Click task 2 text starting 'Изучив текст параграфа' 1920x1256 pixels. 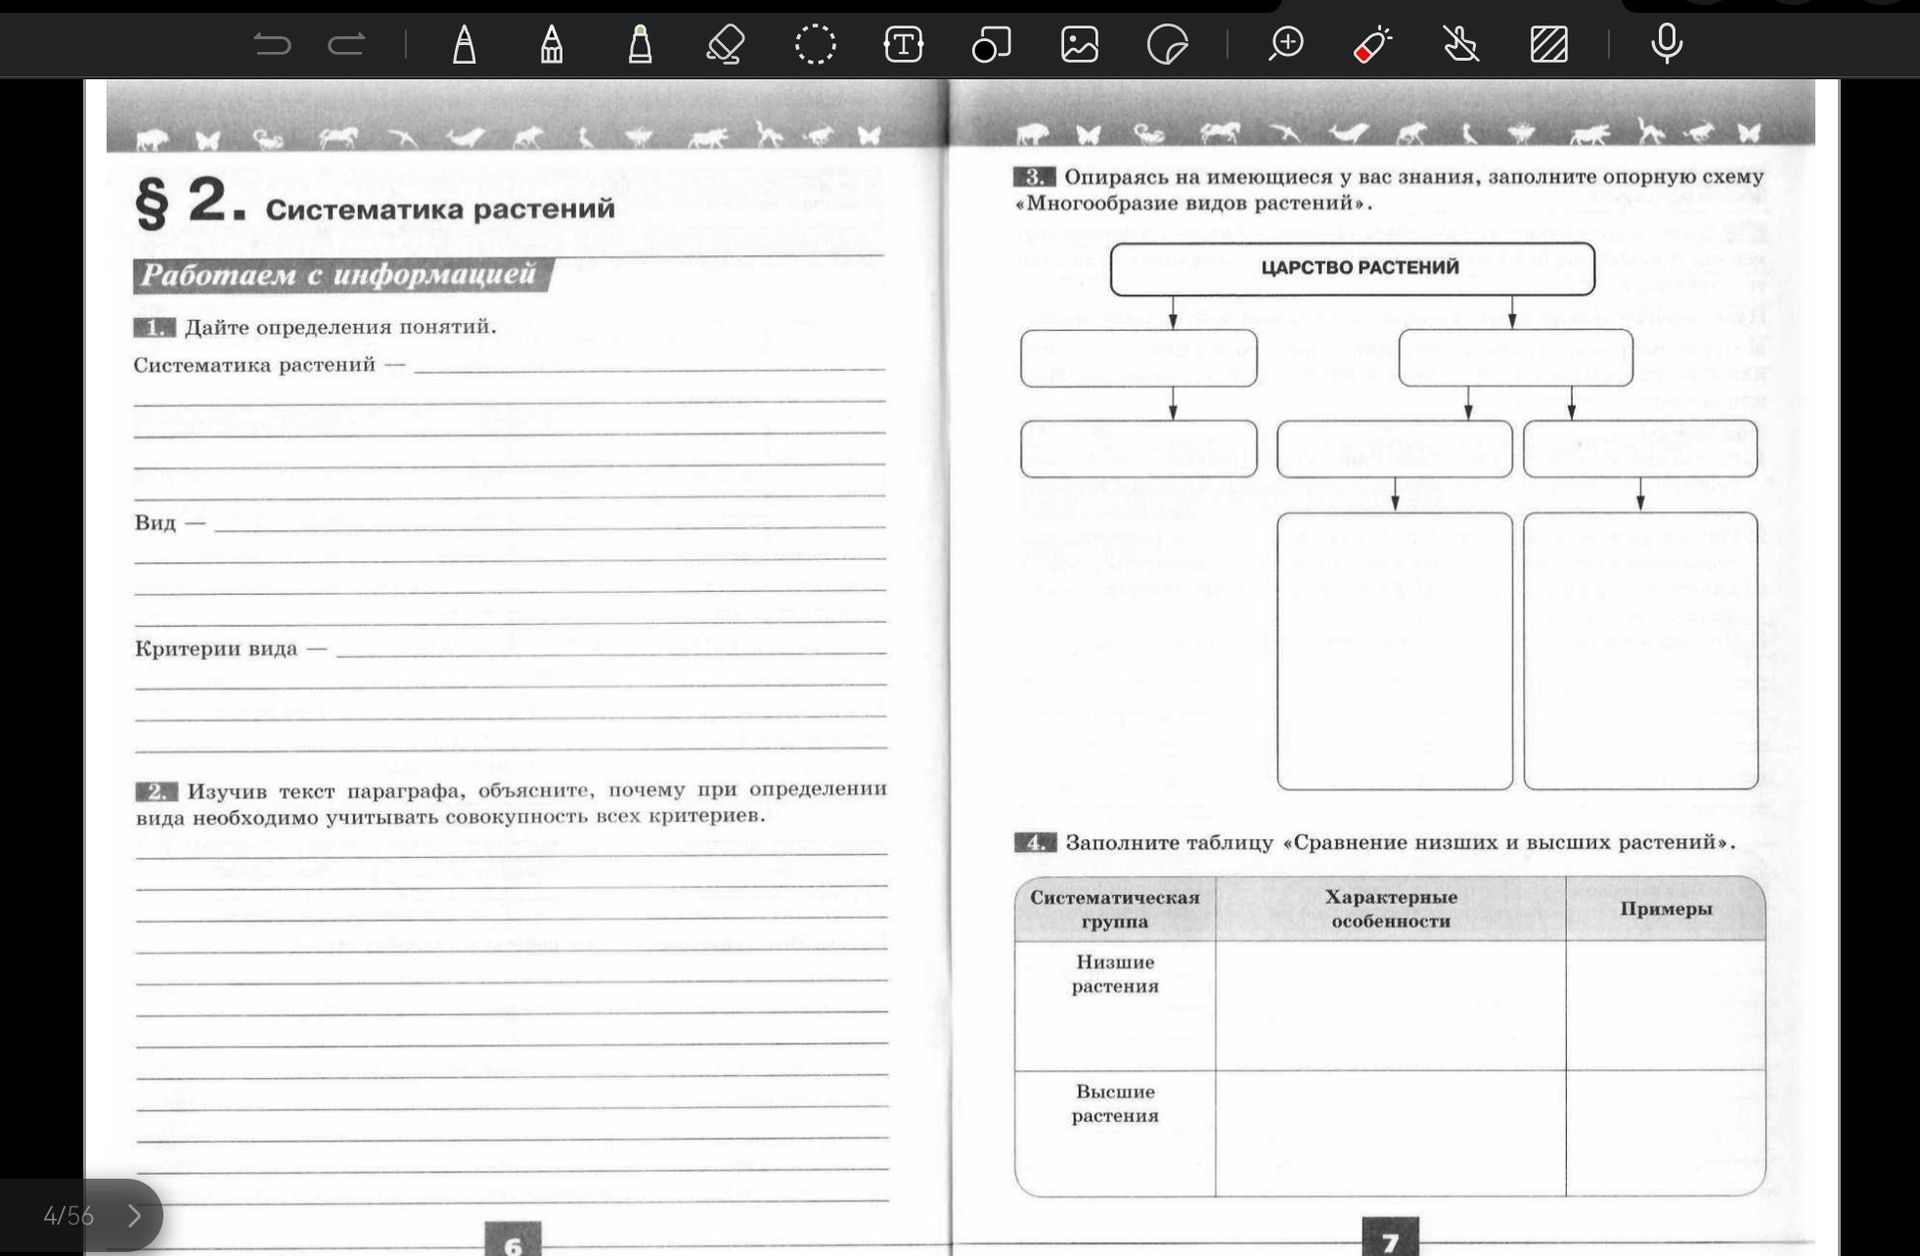[511, 803]
